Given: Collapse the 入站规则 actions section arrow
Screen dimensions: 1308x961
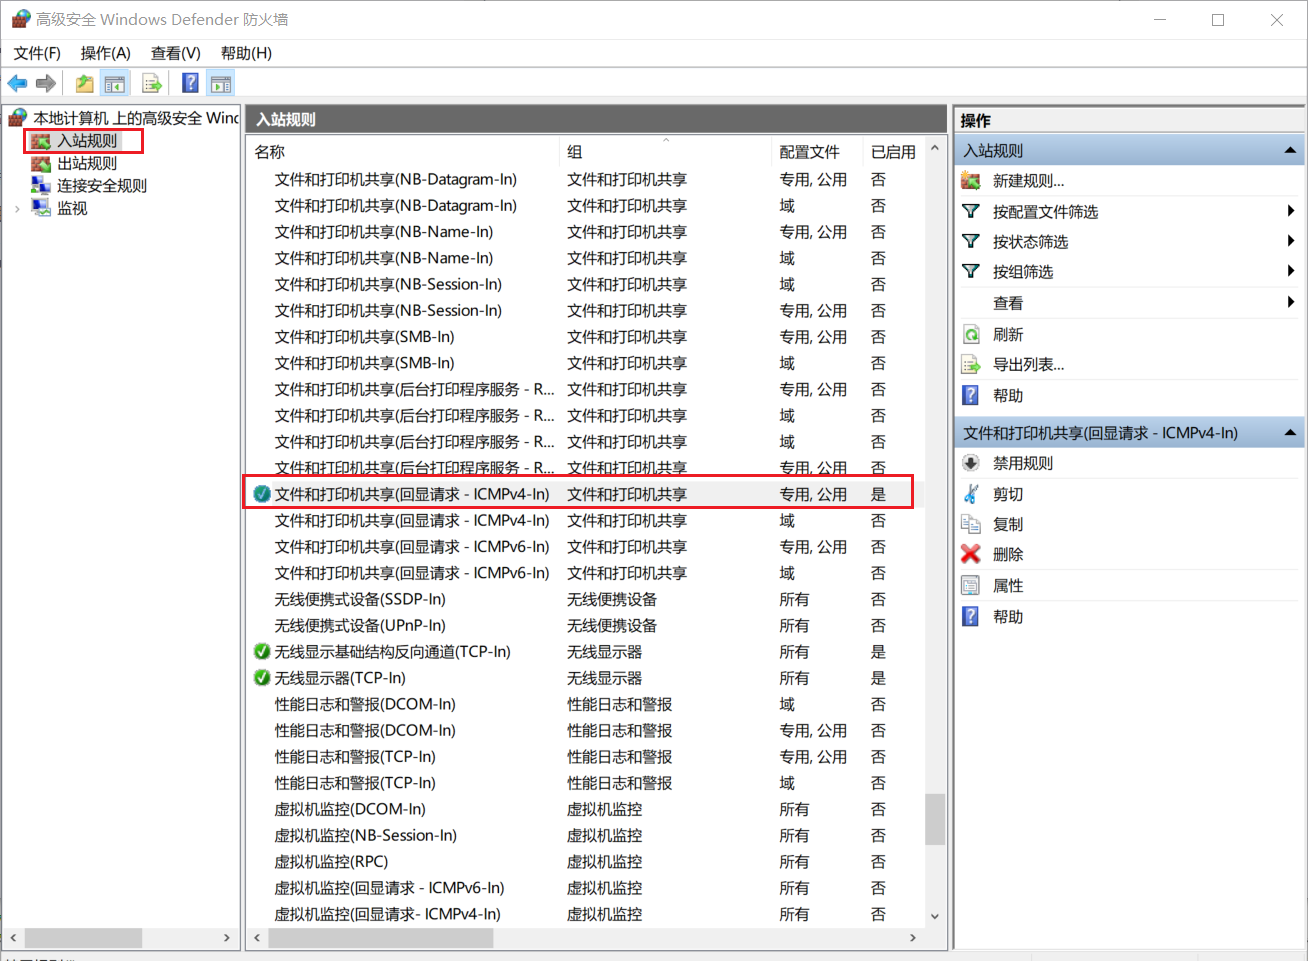Looking at the screenshot, I should coord(1290,151).
